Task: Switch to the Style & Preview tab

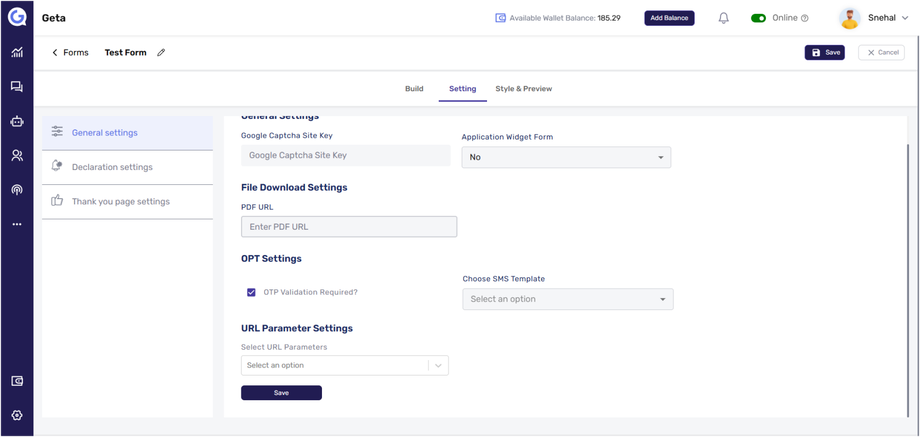Action: click(x=523, y=89)
